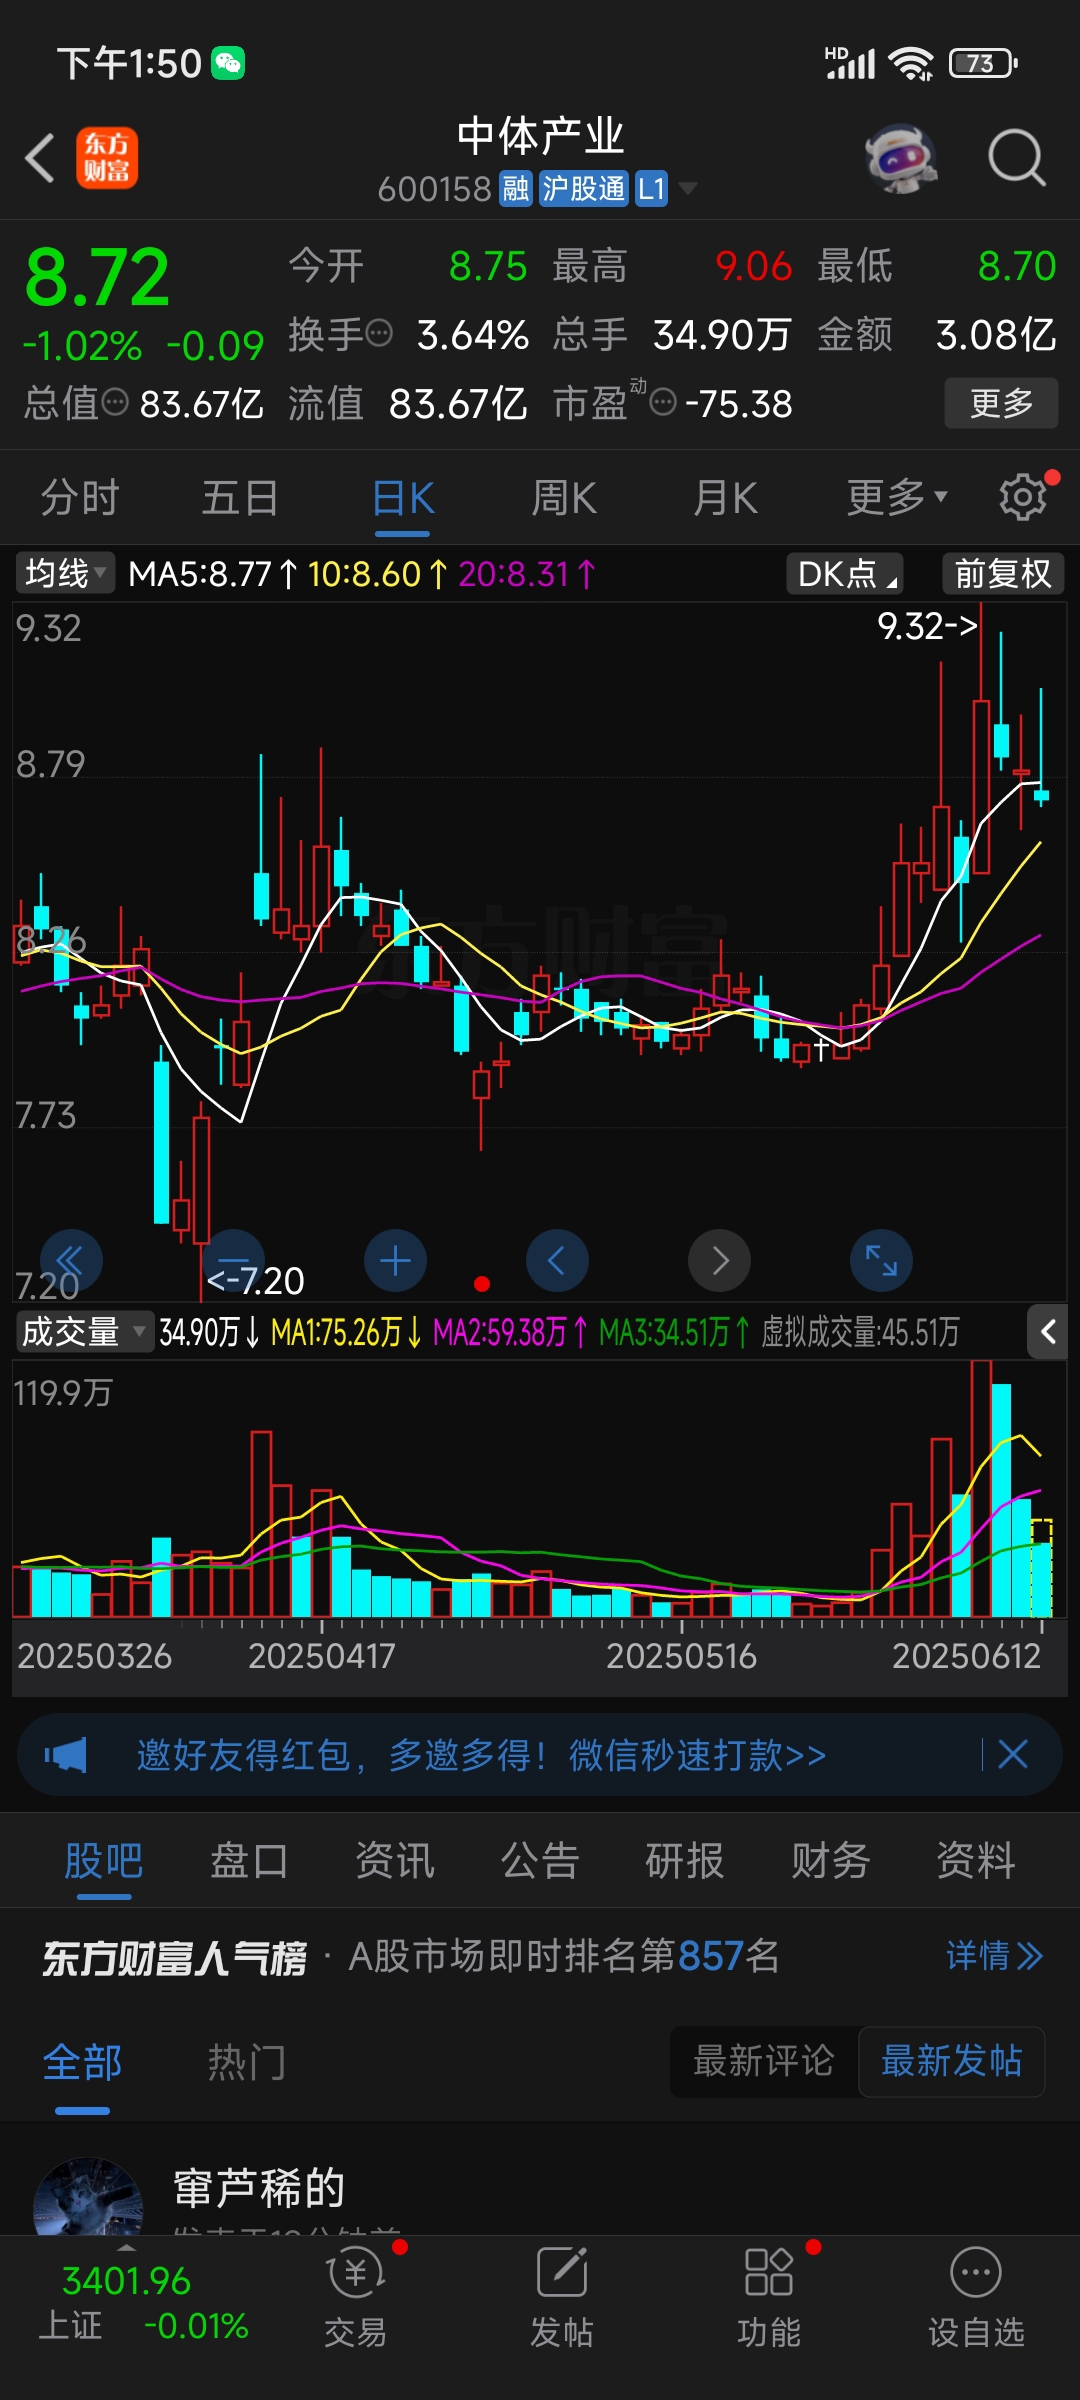Viewport: 1080px width, 2400px height.
Task: Sort by 最新发帖
Action: (951, 2061)
